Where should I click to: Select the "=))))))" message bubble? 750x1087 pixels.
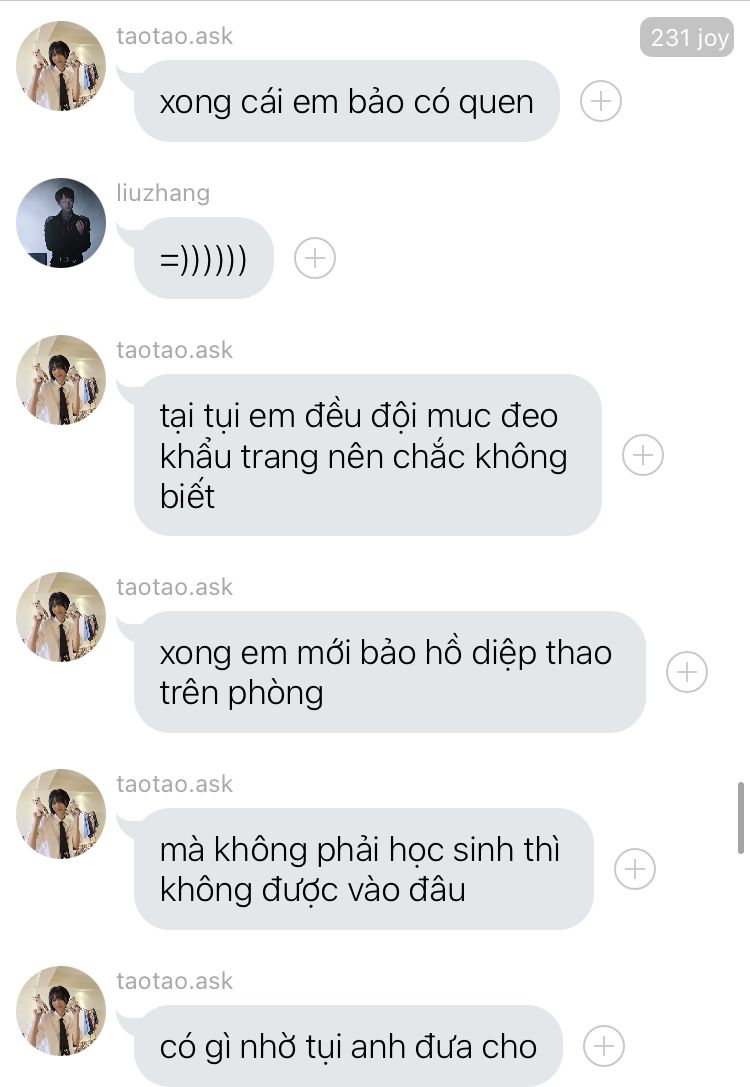click(x=203, y=258)
